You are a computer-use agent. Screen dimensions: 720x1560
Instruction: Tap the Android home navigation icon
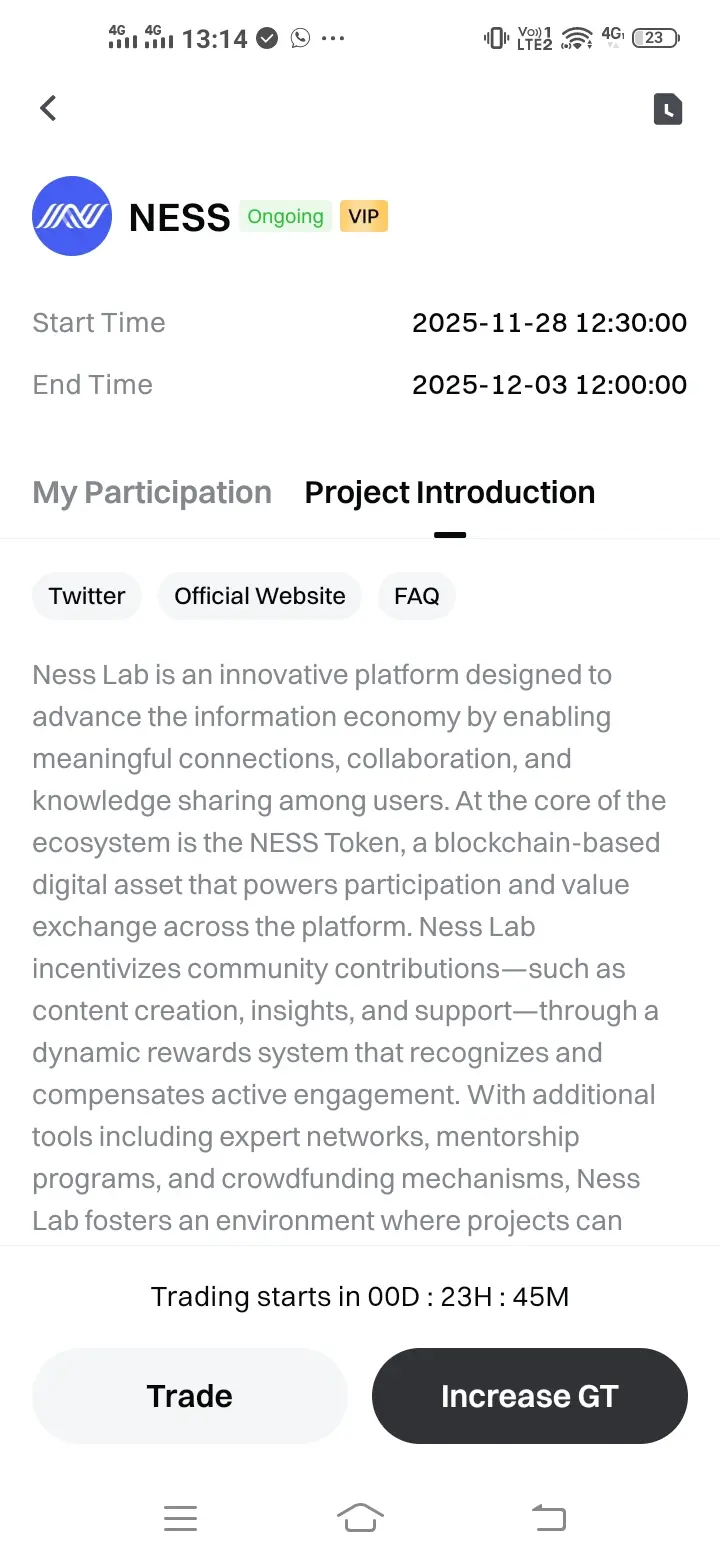pyautogui.click(x=360, y=1518)
